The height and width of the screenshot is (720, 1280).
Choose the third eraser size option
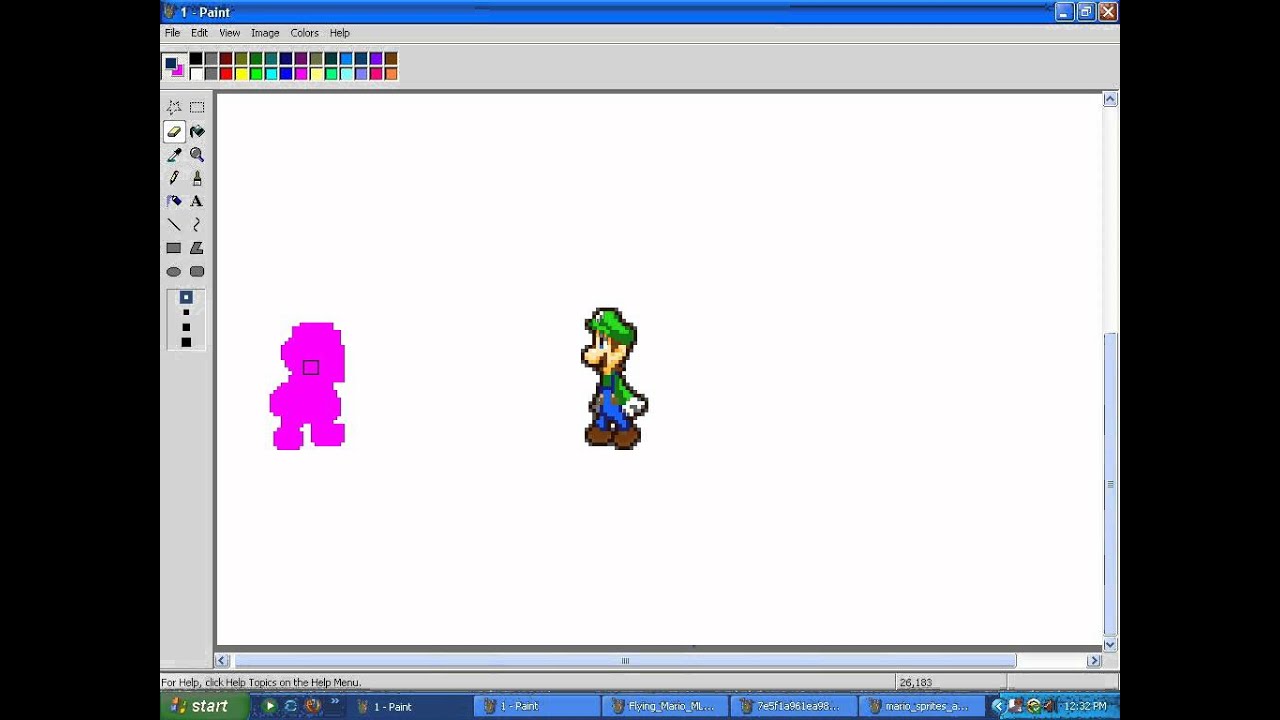[x=186, y=327]
